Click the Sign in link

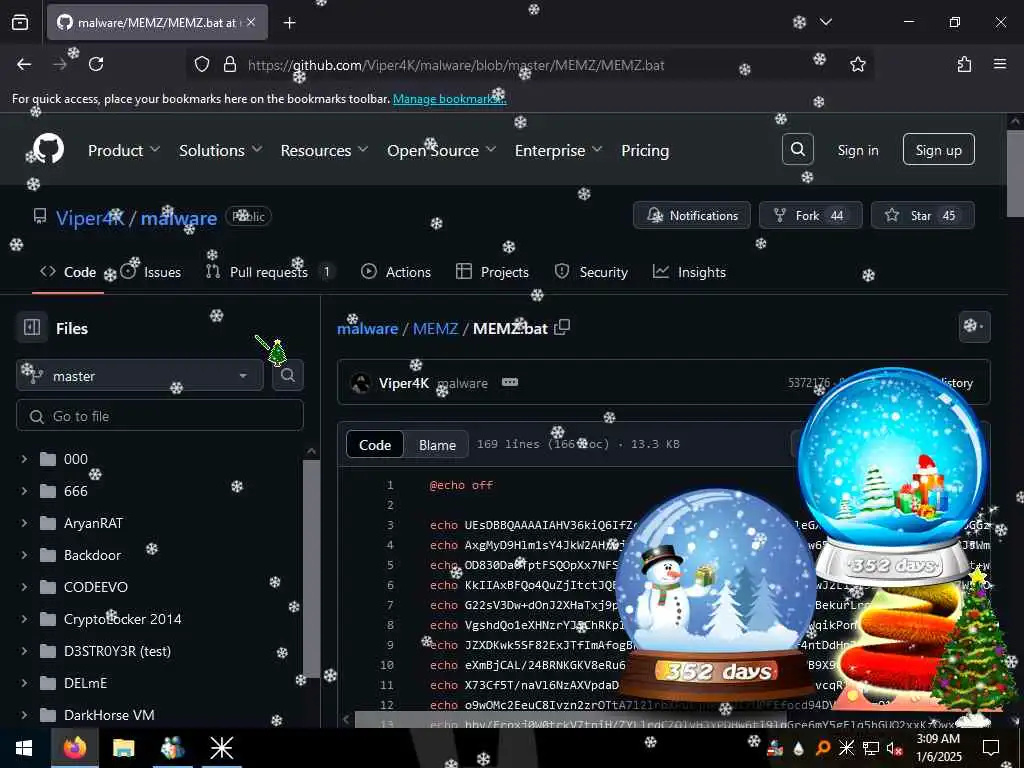pyautogui.click(x=857, y=150)
